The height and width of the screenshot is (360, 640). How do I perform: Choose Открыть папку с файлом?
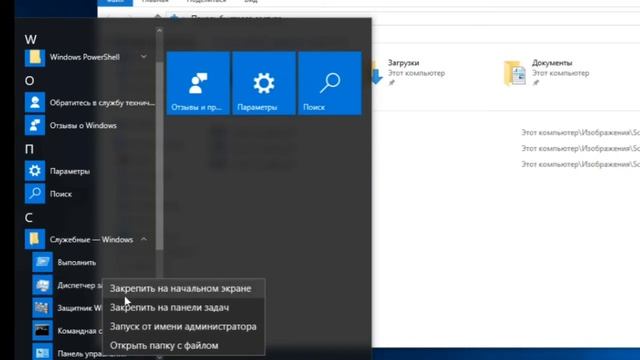point(184,345)
